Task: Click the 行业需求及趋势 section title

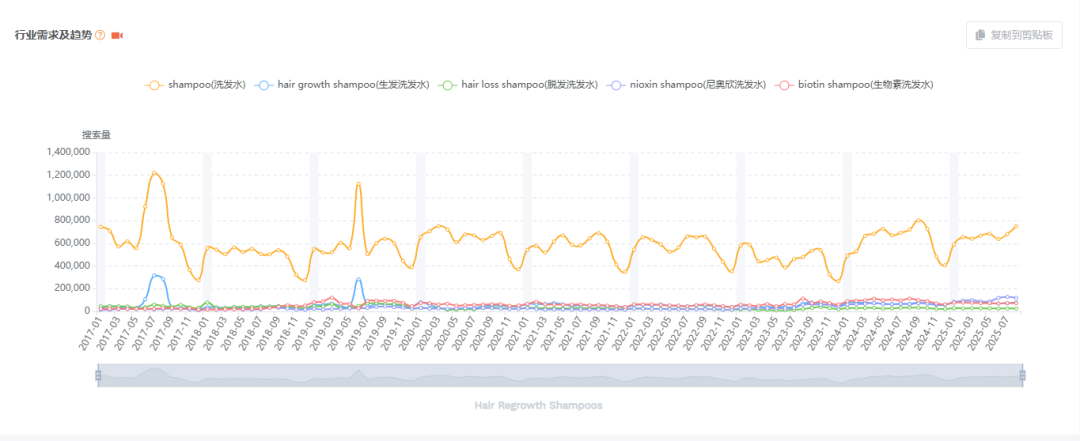Action: [x=53, y=35]
